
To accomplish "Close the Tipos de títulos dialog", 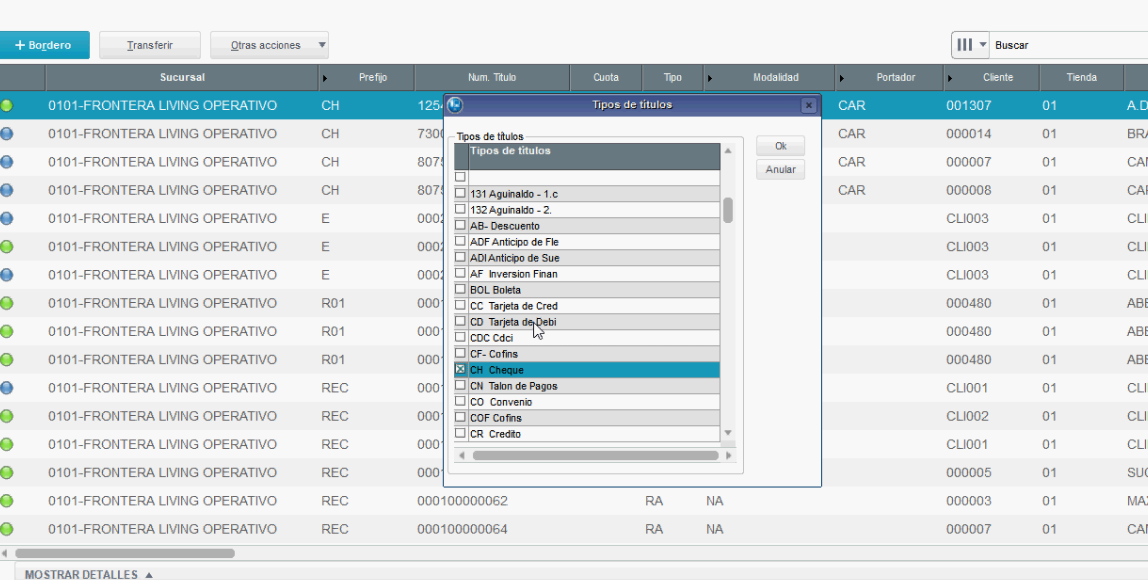I will pos(808,105).
